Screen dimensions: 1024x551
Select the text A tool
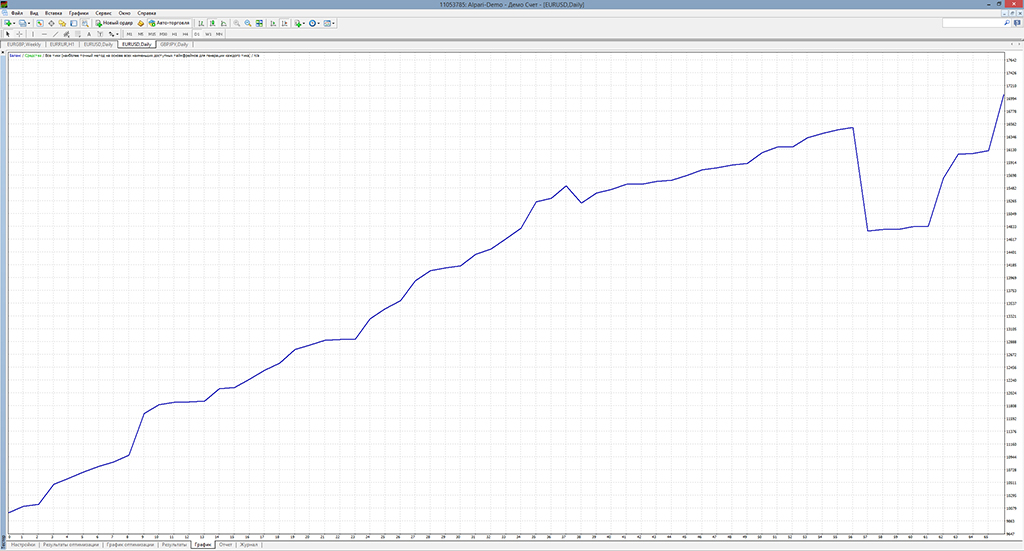pyautogui.click(x=89, y=34)
